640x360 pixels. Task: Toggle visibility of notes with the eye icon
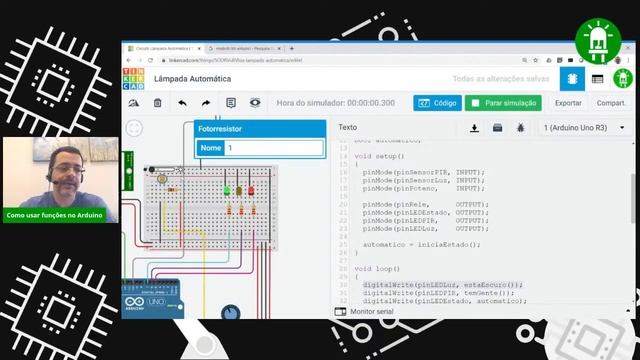click(255, 103)
